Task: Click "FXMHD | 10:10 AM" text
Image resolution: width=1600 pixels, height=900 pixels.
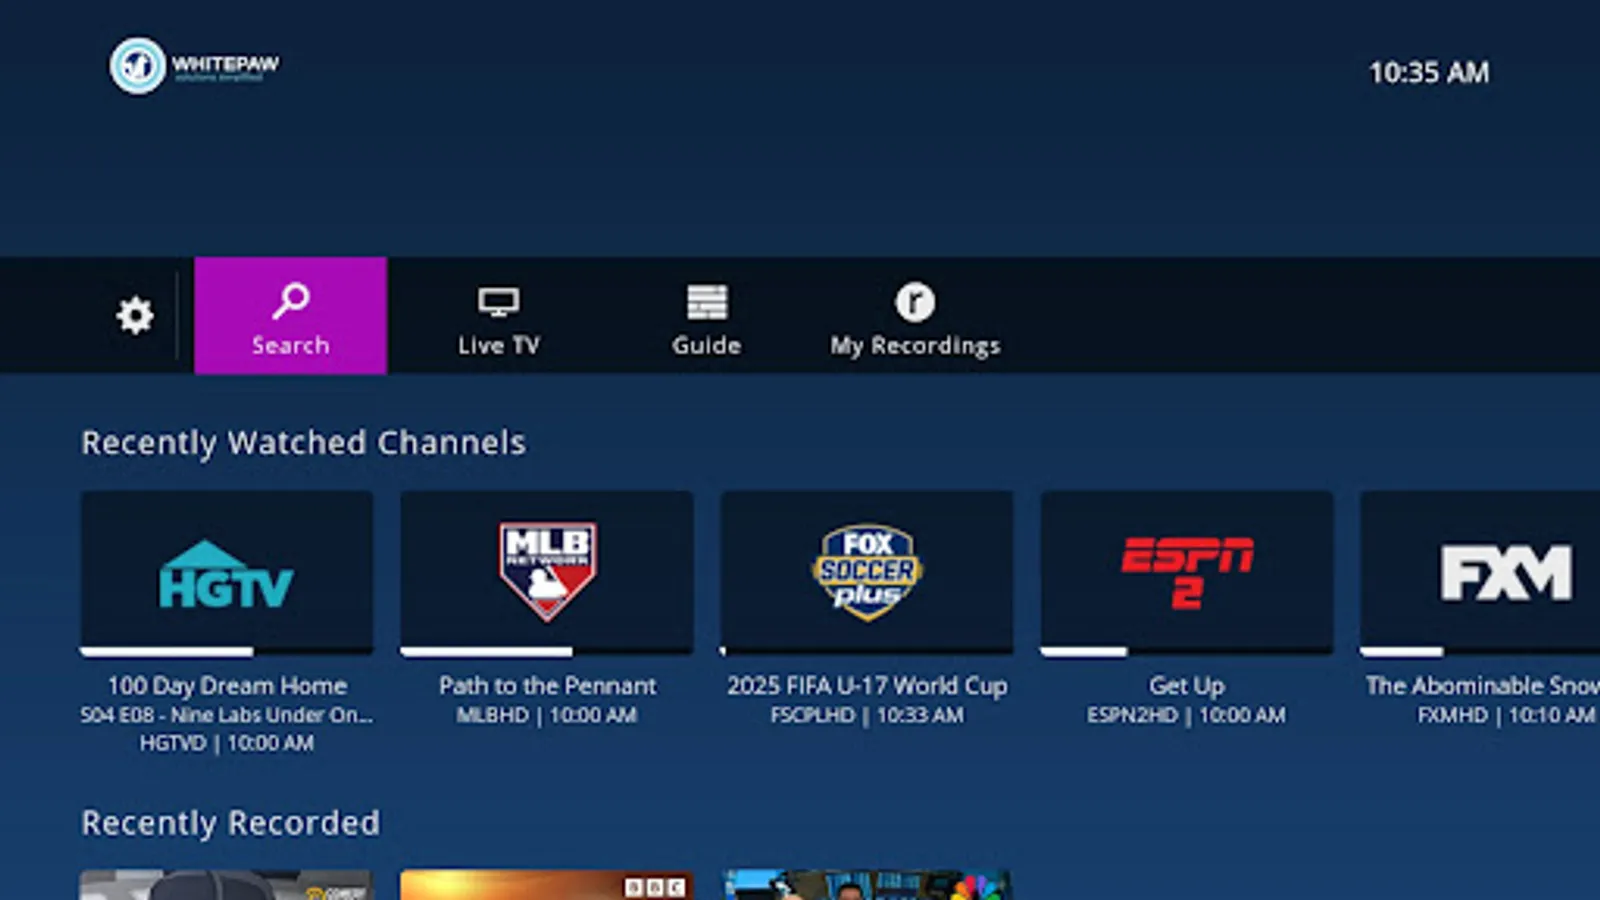Action: pos(1506,715)
